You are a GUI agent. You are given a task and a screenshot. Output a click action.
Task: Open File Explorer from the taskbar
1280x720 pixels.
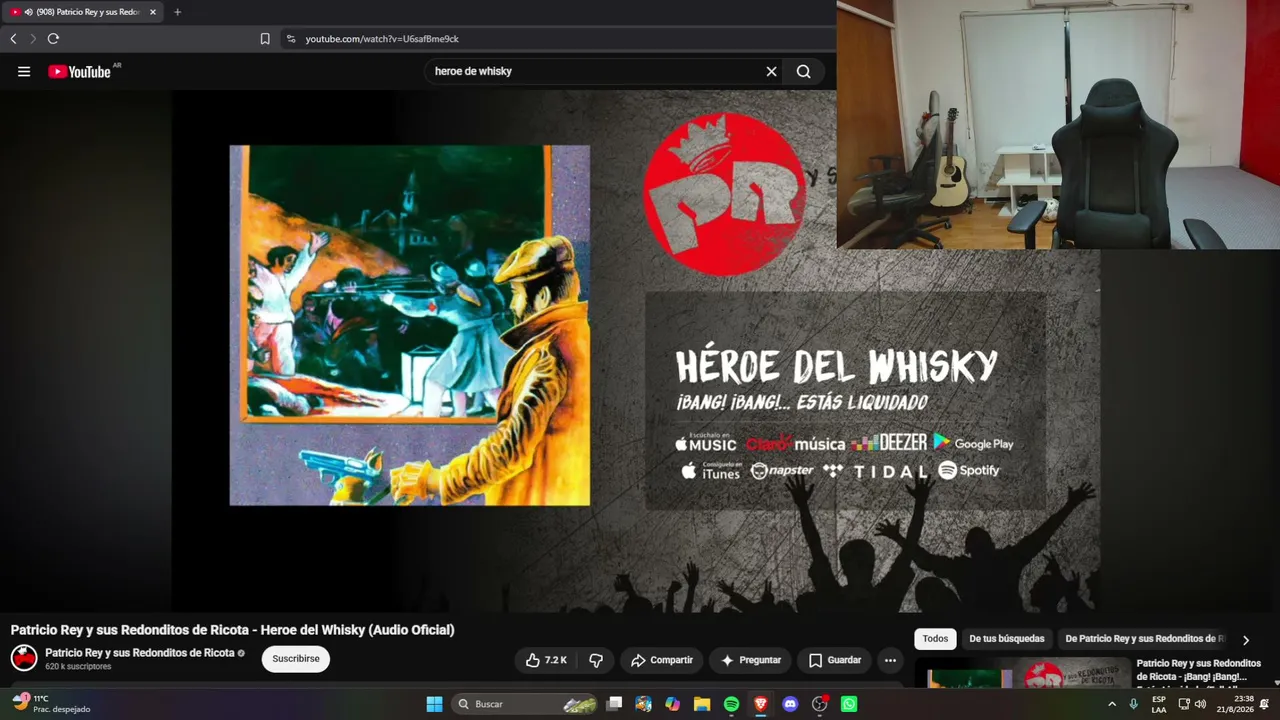[x=702, y=704]
